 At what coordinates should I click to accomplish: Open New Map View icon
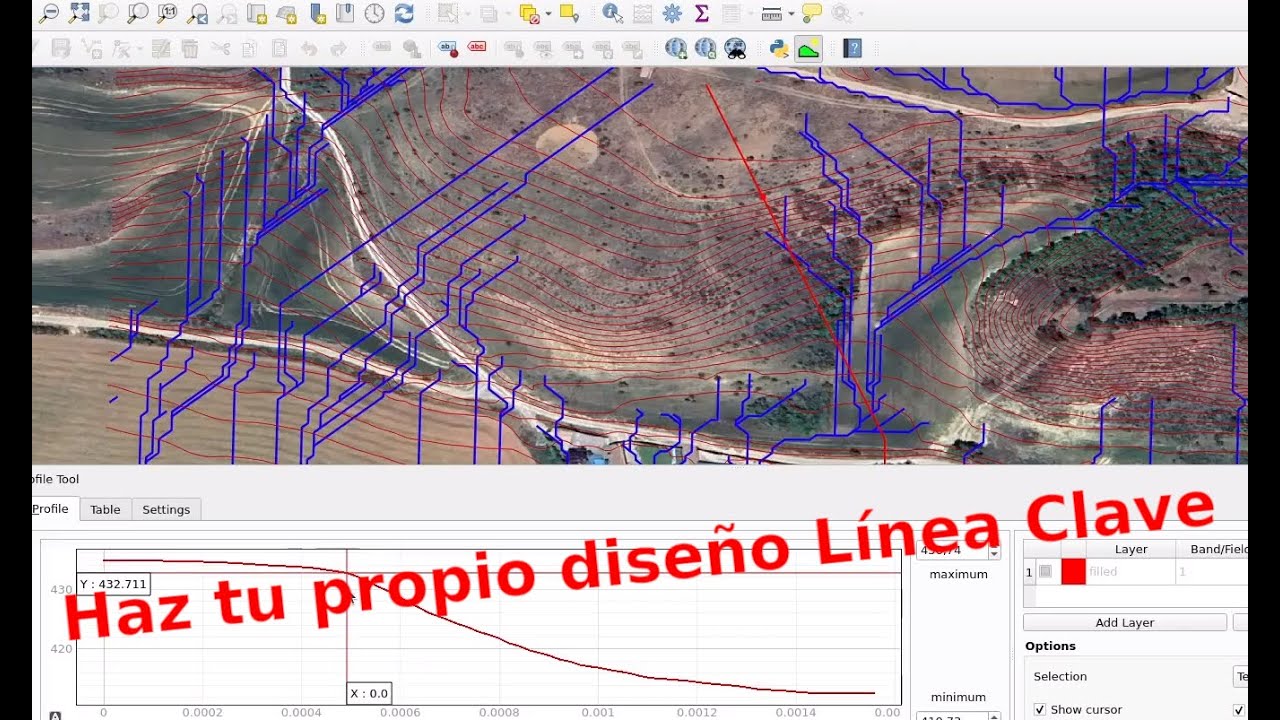point(257,13)
